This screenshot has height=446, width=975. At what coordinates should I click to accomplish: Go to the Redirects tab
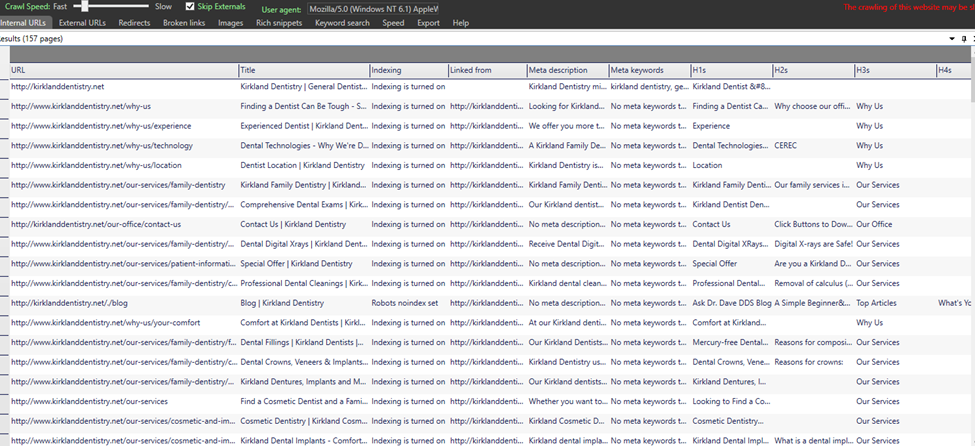tap(134, 23)
